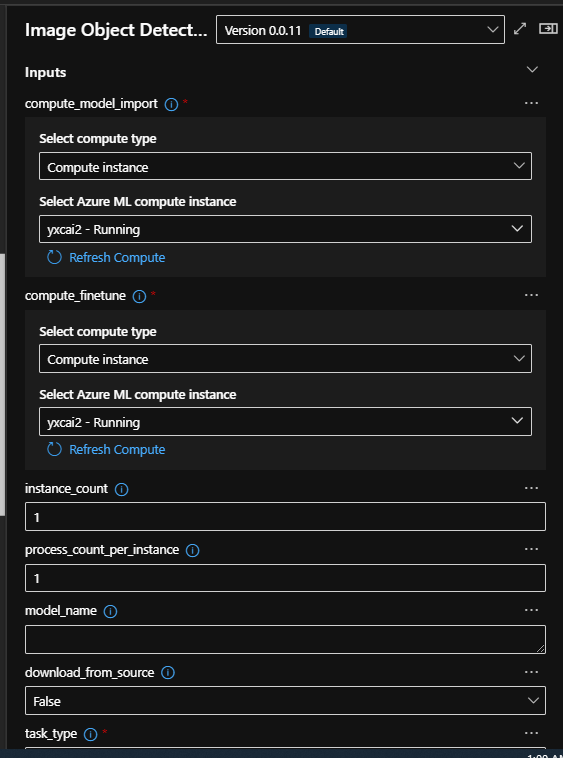Open ellipsis menu for compute_model_import
The image size is (563, 758).
click(531, 103)
